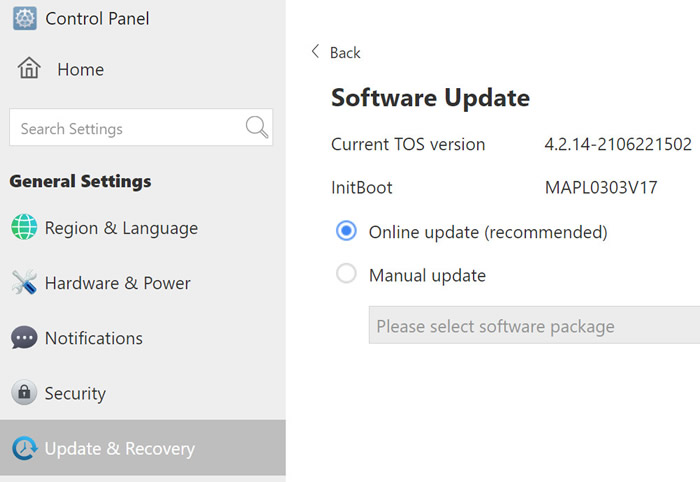Select the Manual update radio button
The height and width of the screenshot is (482, 700).
[x=346, y=274]
